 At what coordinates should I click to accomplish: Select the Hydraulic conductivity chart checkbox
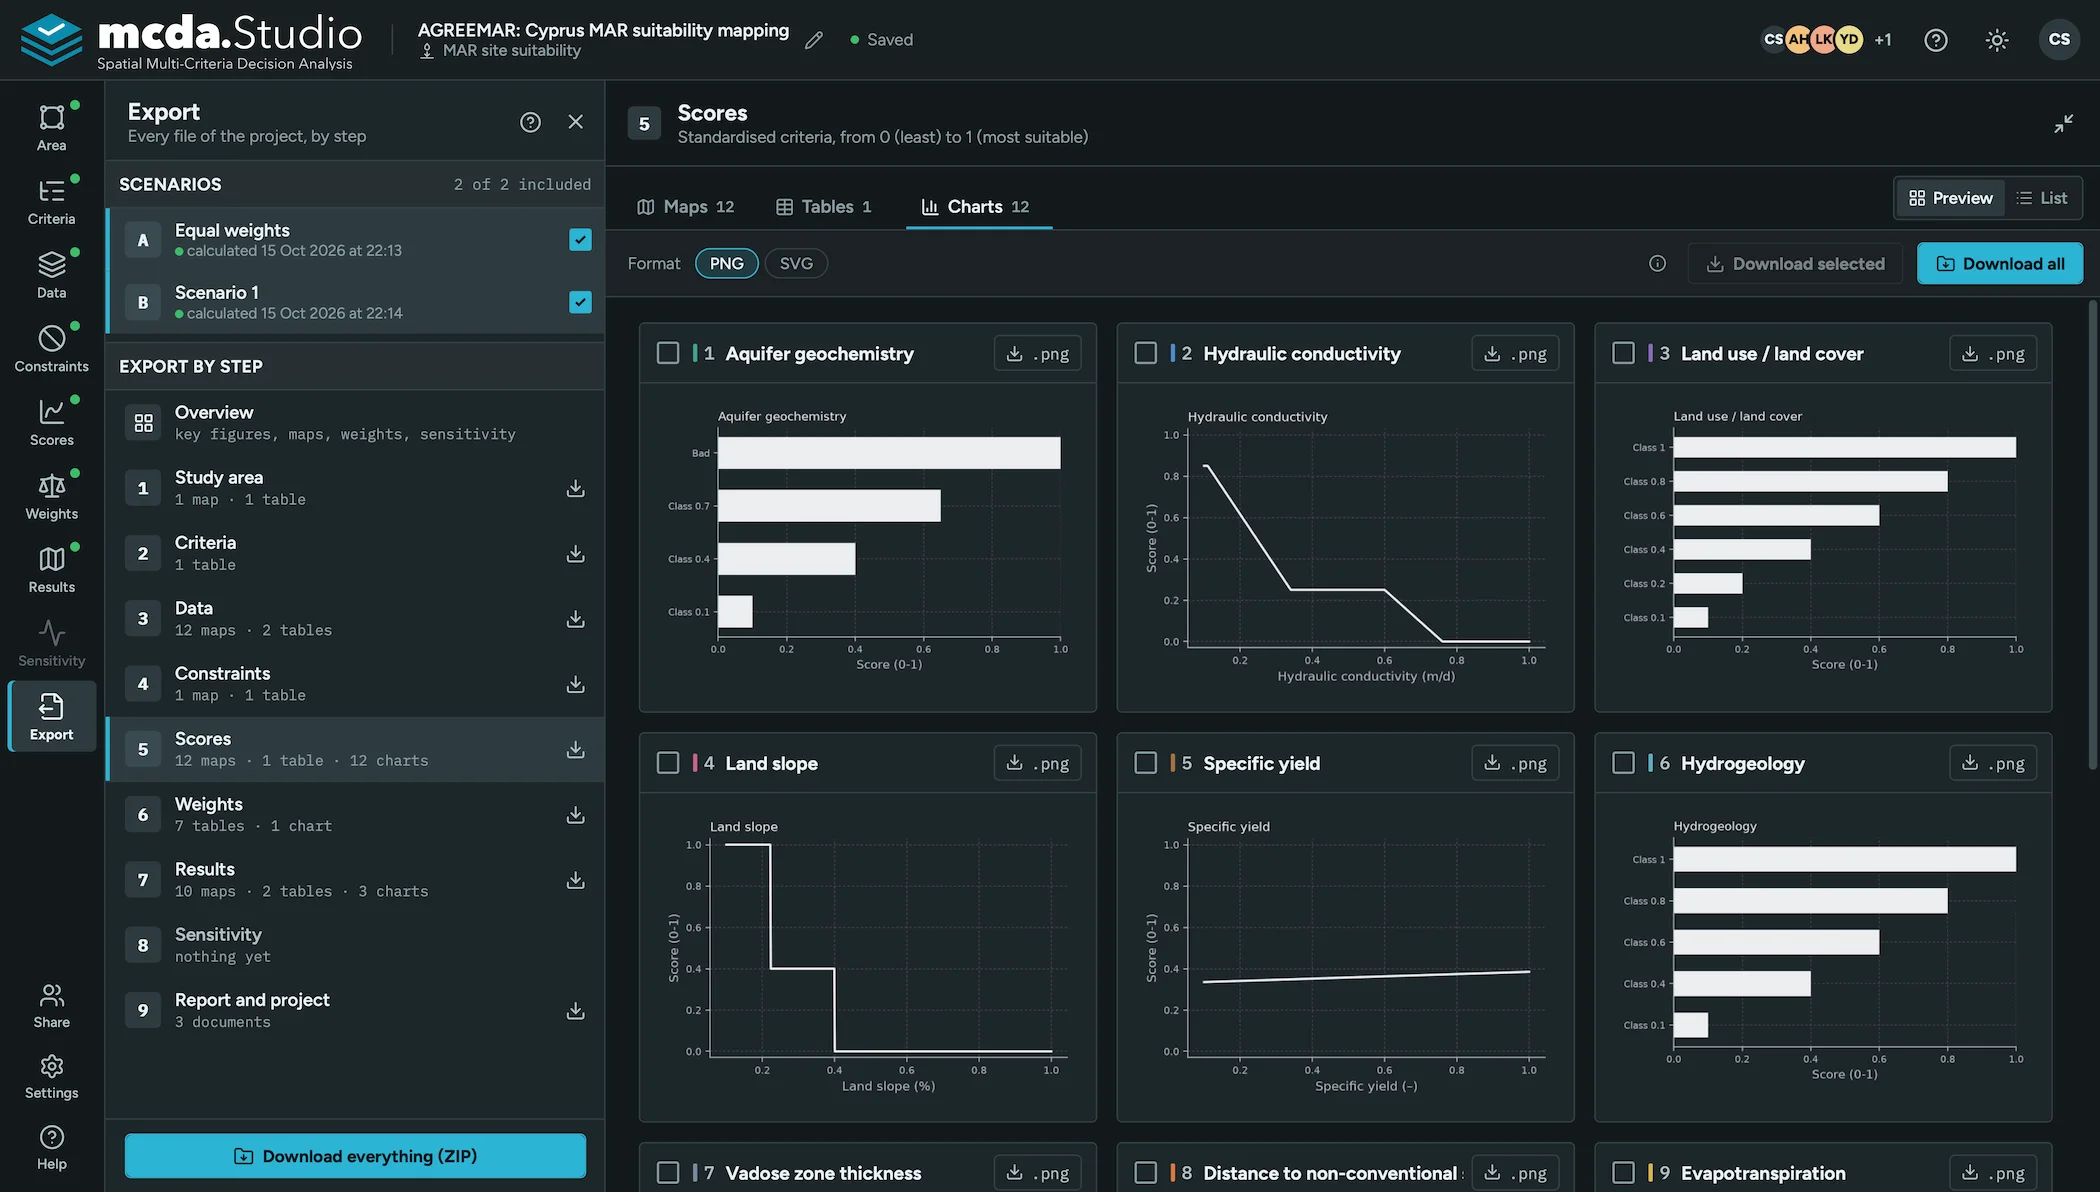pyautogui.click(x=1146, y=353)
